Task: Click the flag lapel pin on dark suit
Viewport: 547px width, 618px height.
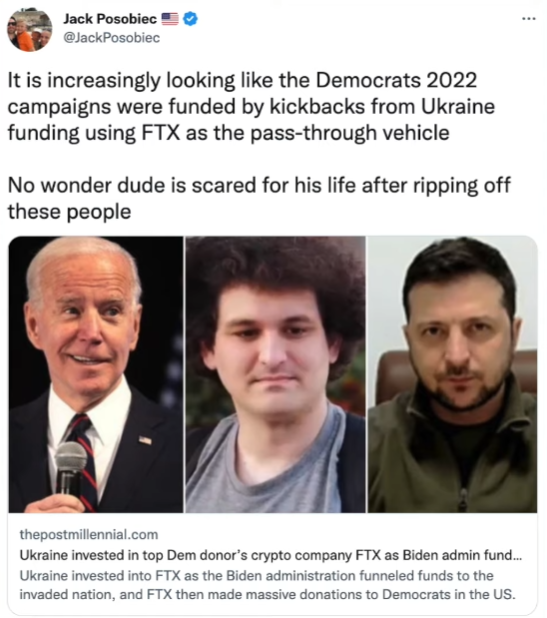Action: (x=145, y=440)
